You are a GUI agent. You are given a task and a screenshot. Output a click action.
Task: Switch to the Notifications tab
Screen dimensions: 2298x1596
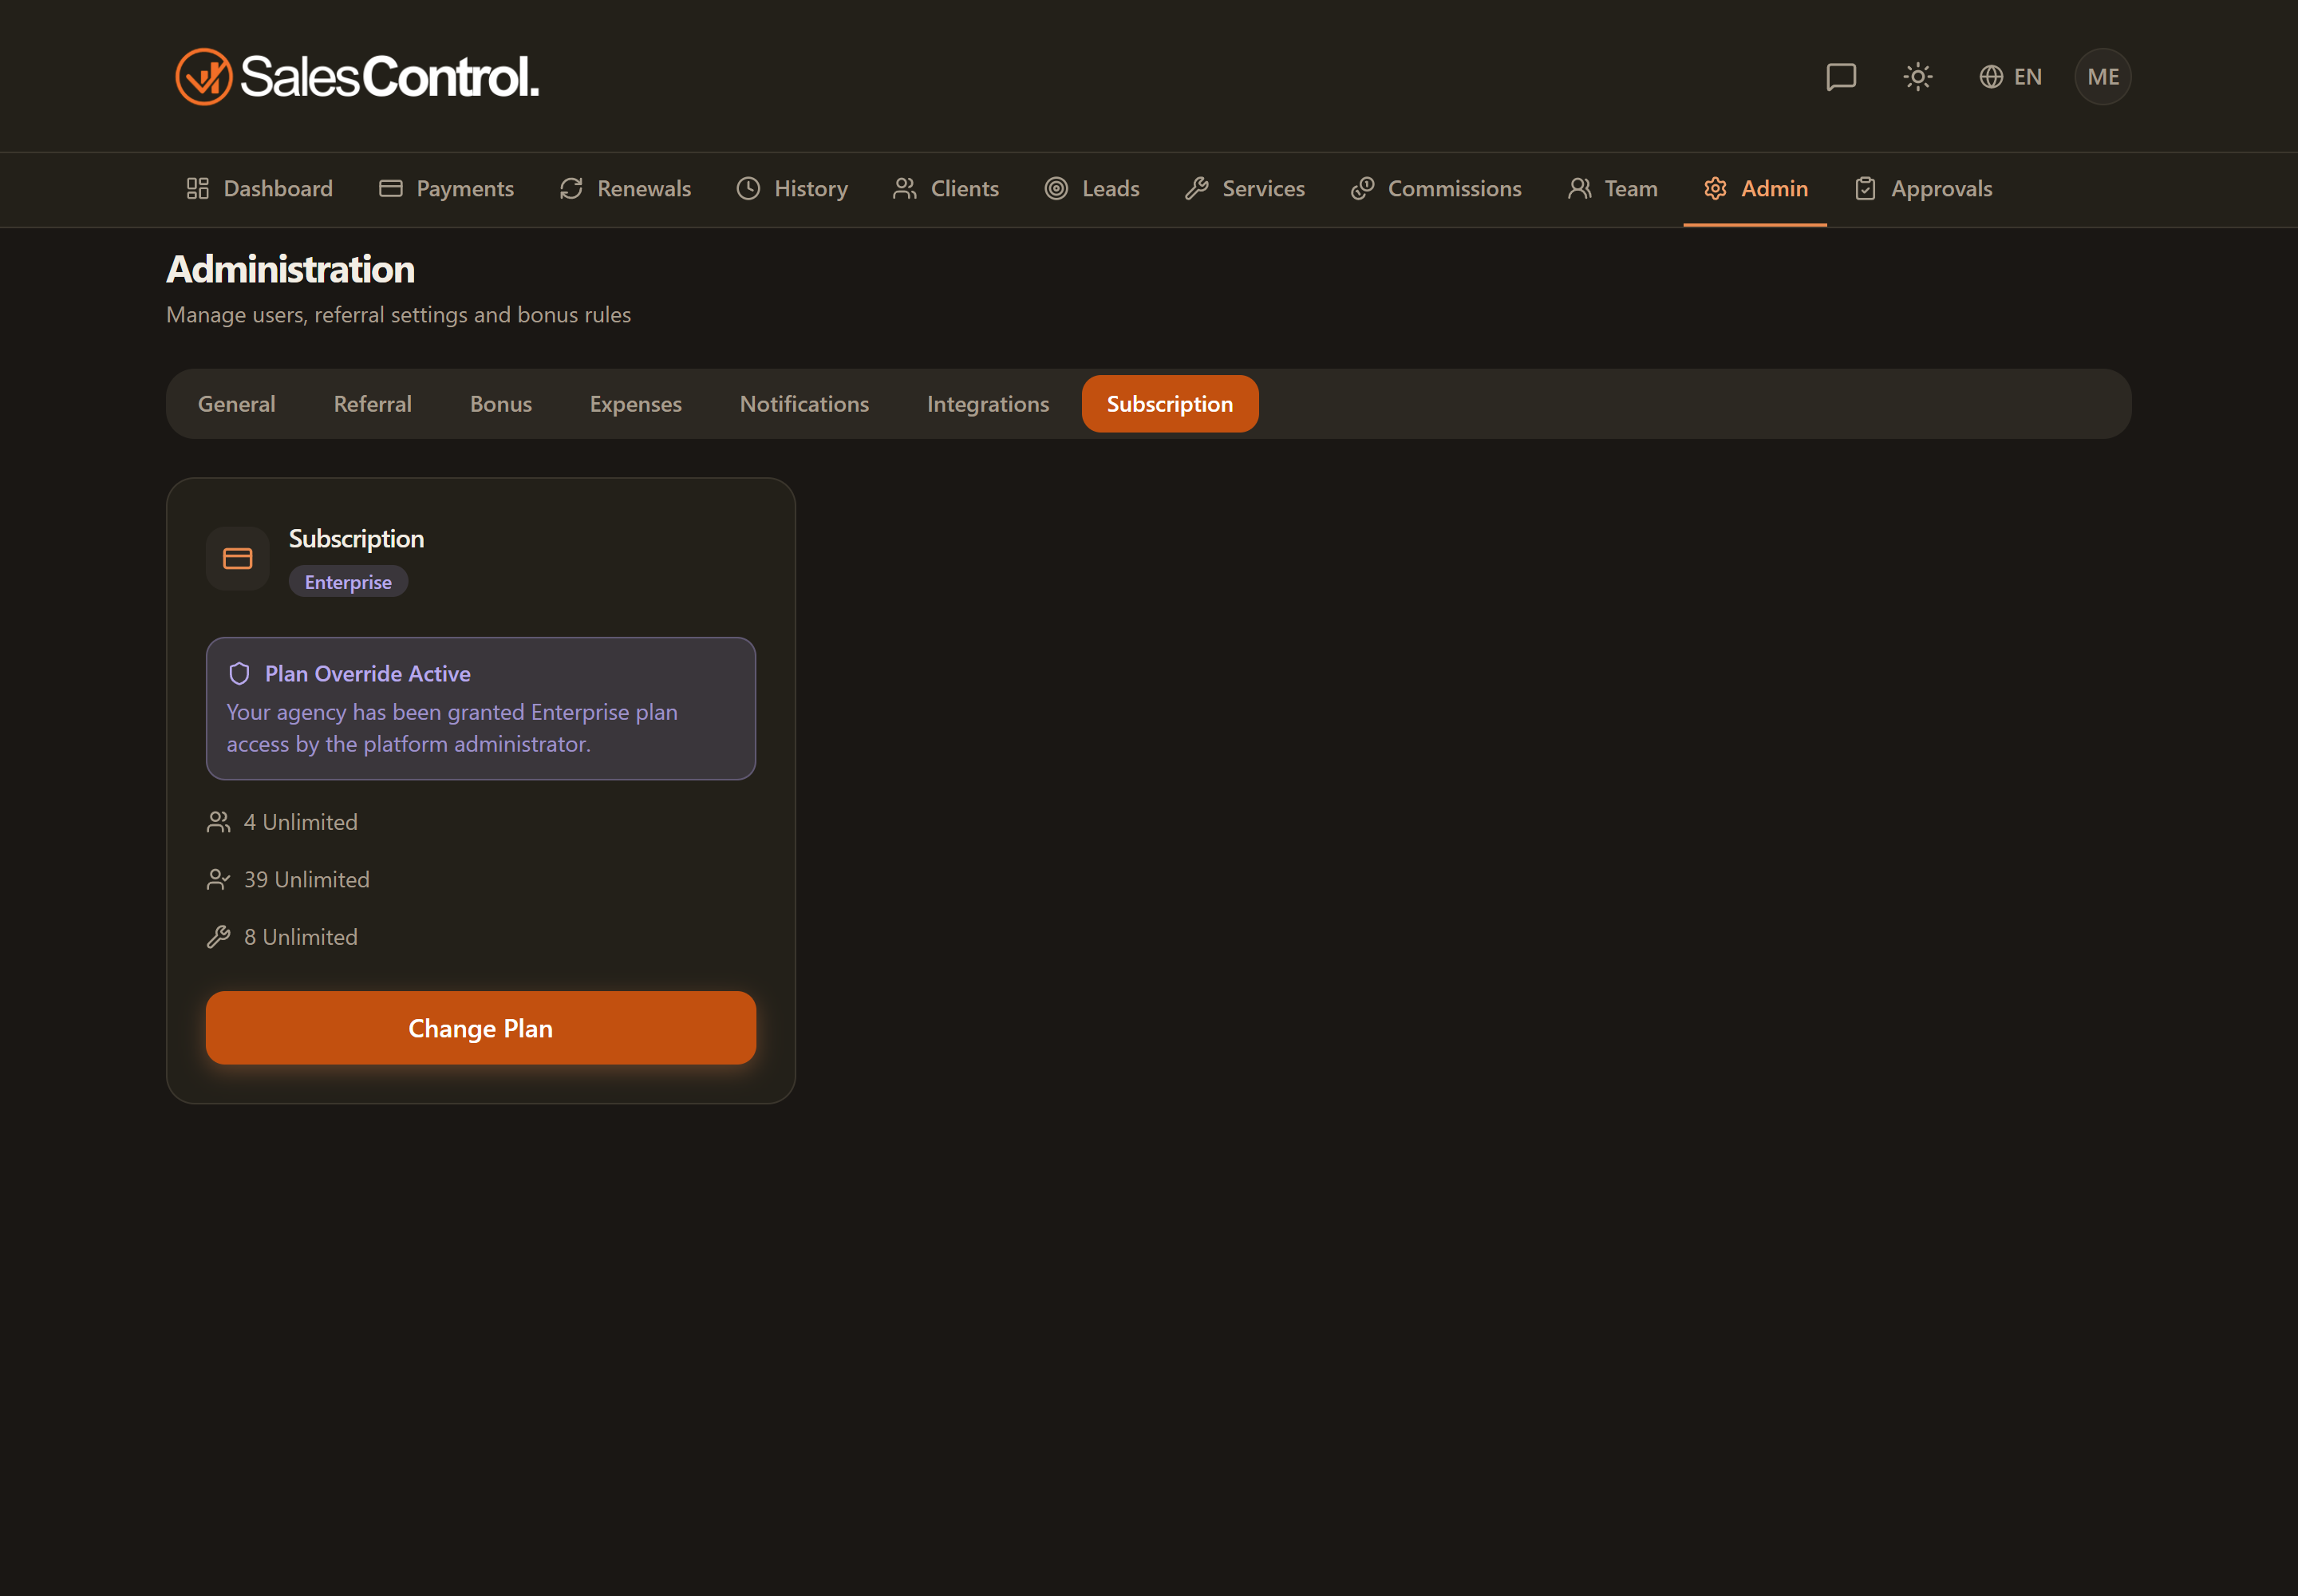[804, 404]
